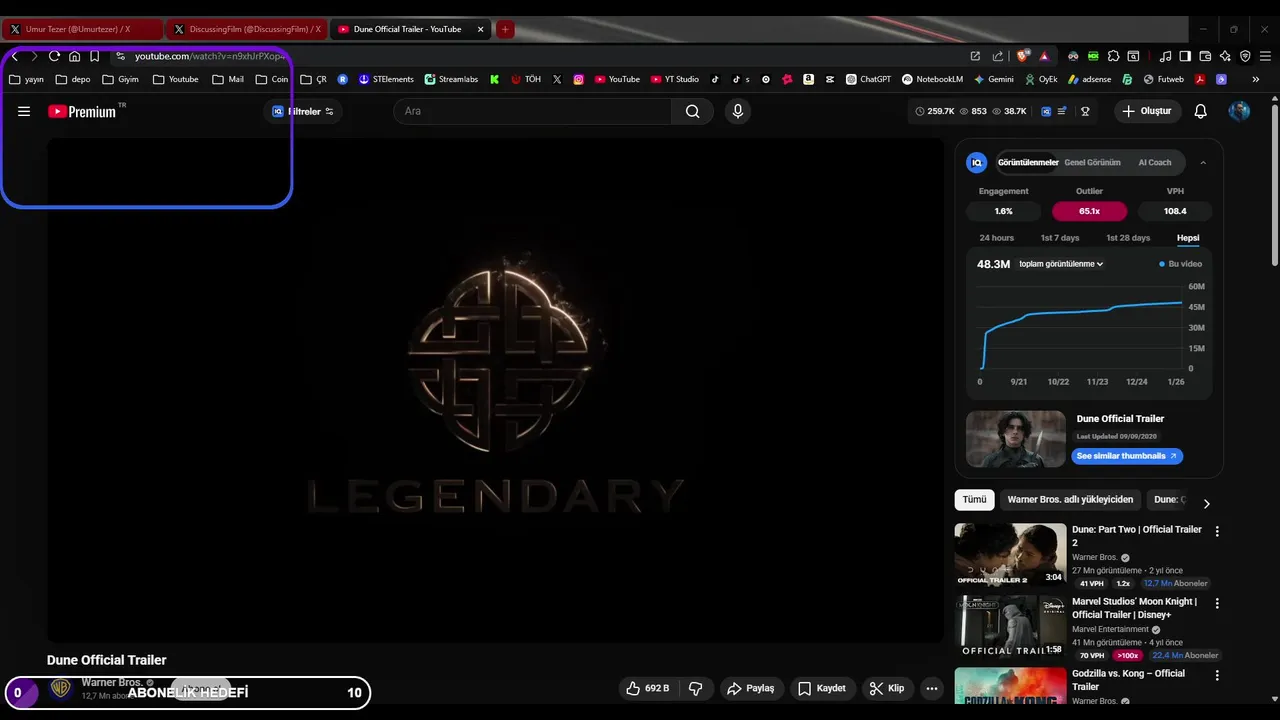Click the Kaydet save button
Screen dimensions: 1280x720
click(x=822, y=688)
